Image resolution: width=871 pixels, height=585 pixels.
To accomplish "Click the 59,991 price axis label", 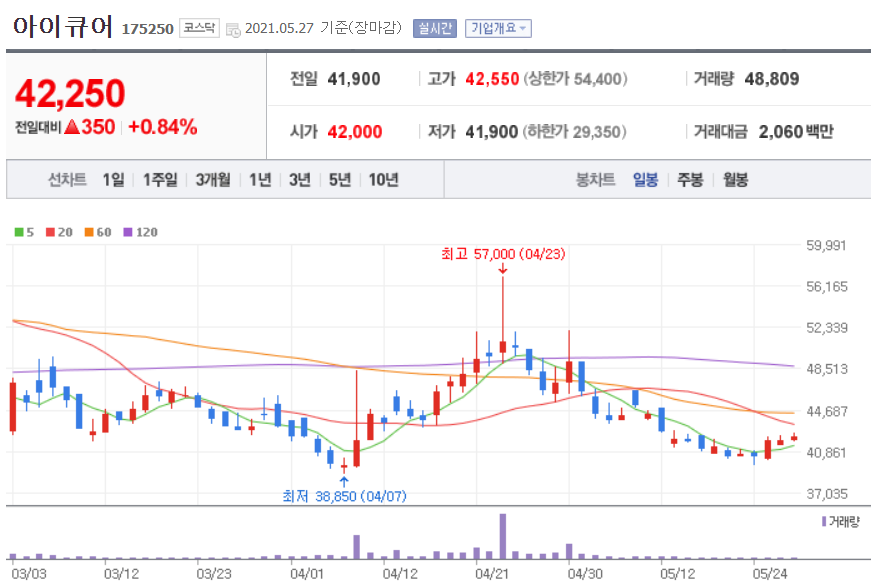I will (x=827, y=245).
